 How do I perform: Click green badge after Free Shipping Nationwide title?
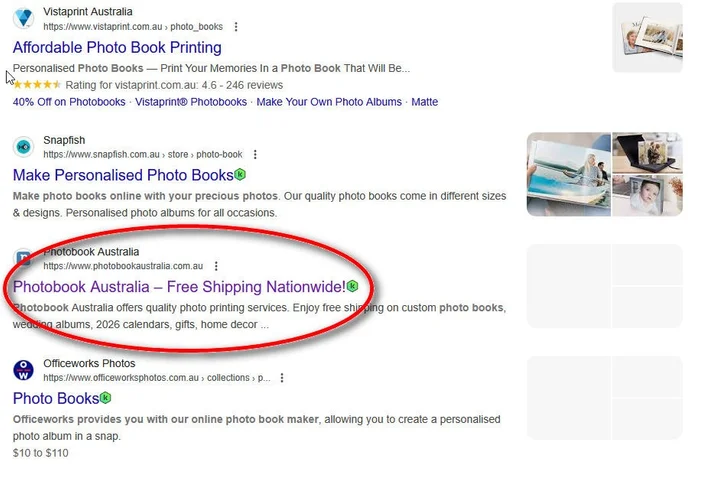(x=352, y=287)
